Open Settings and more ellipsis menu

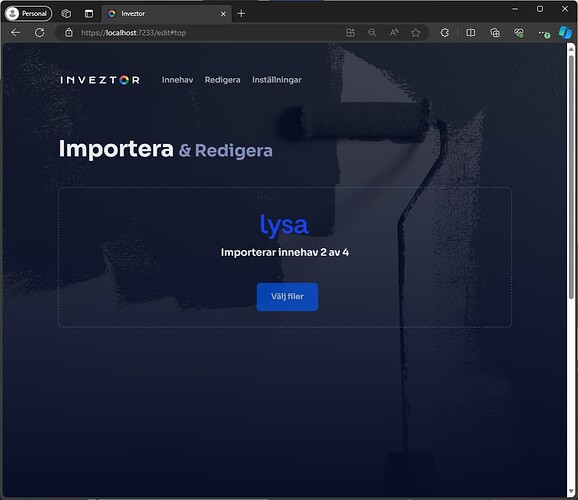(x=543, y=33)
